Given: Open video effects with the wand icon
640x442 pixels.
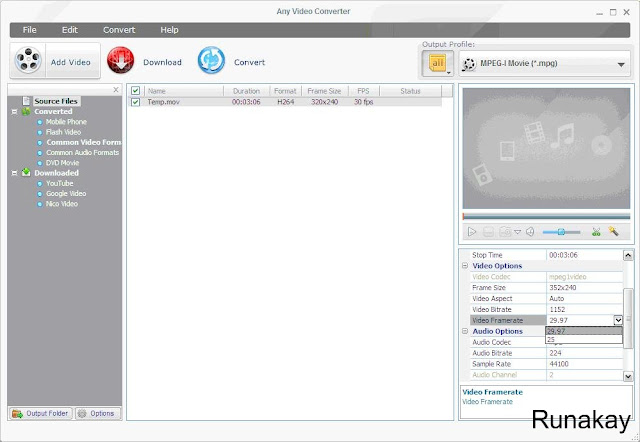Looking at the screenshot, I should coord(613,231).
